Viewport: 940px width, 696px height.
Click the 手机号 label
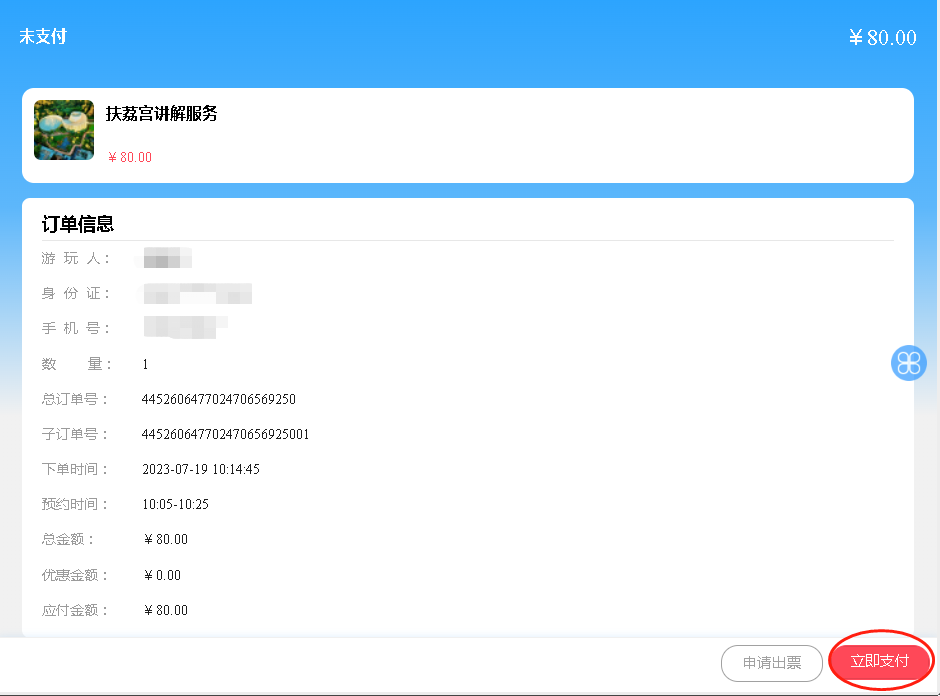(x=76, y=329)
